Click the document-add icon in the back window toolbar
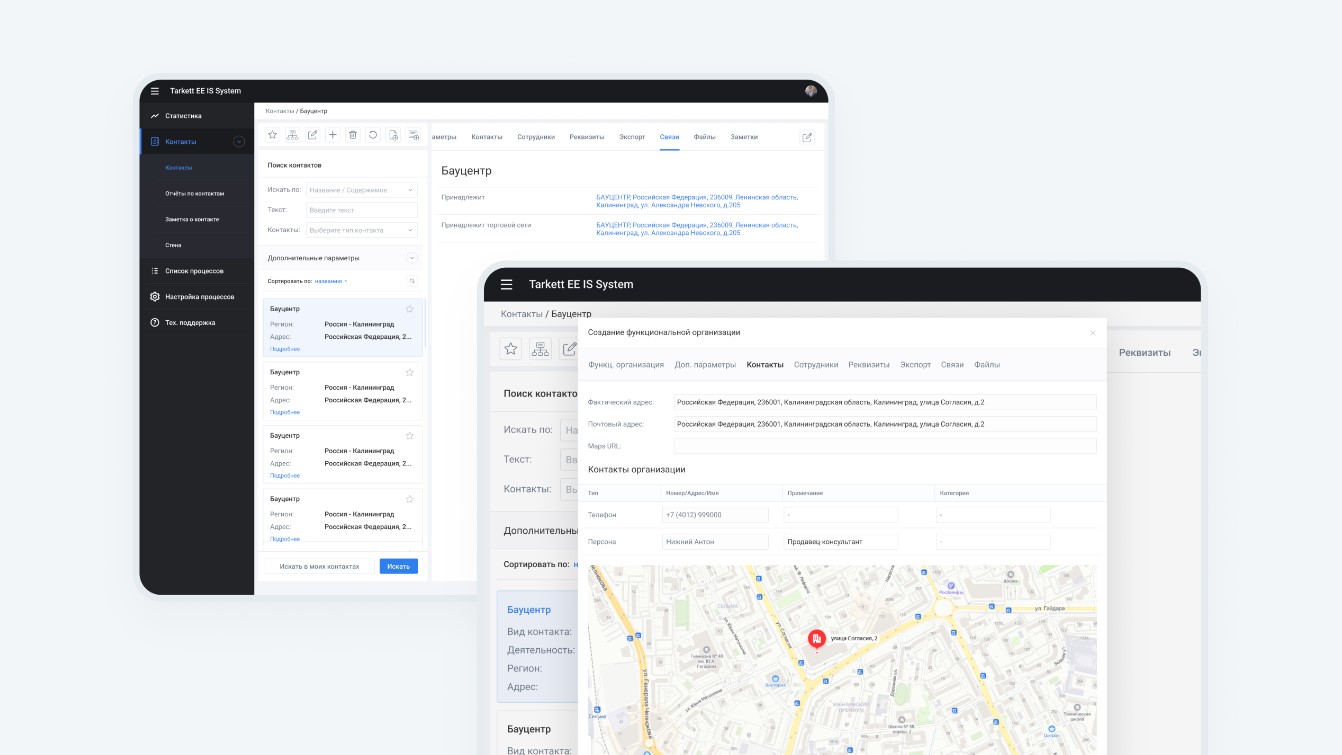The width and height of the screenshot is (1342, 755). coord(393,135)
